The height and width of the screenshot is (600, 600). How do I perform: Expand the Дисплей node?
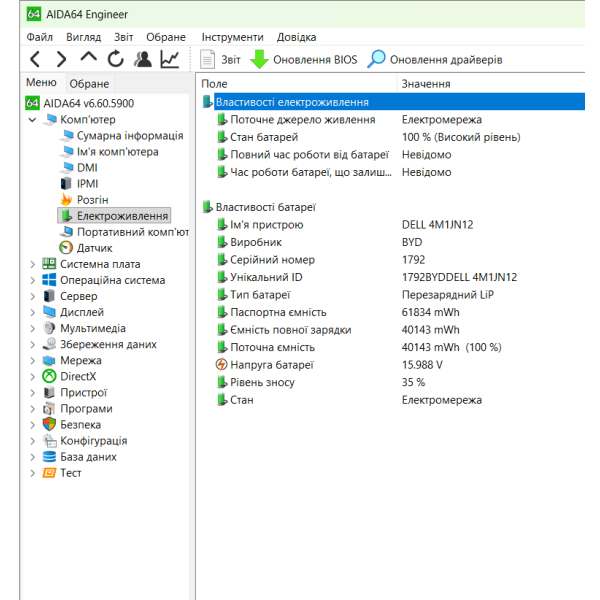33,313
